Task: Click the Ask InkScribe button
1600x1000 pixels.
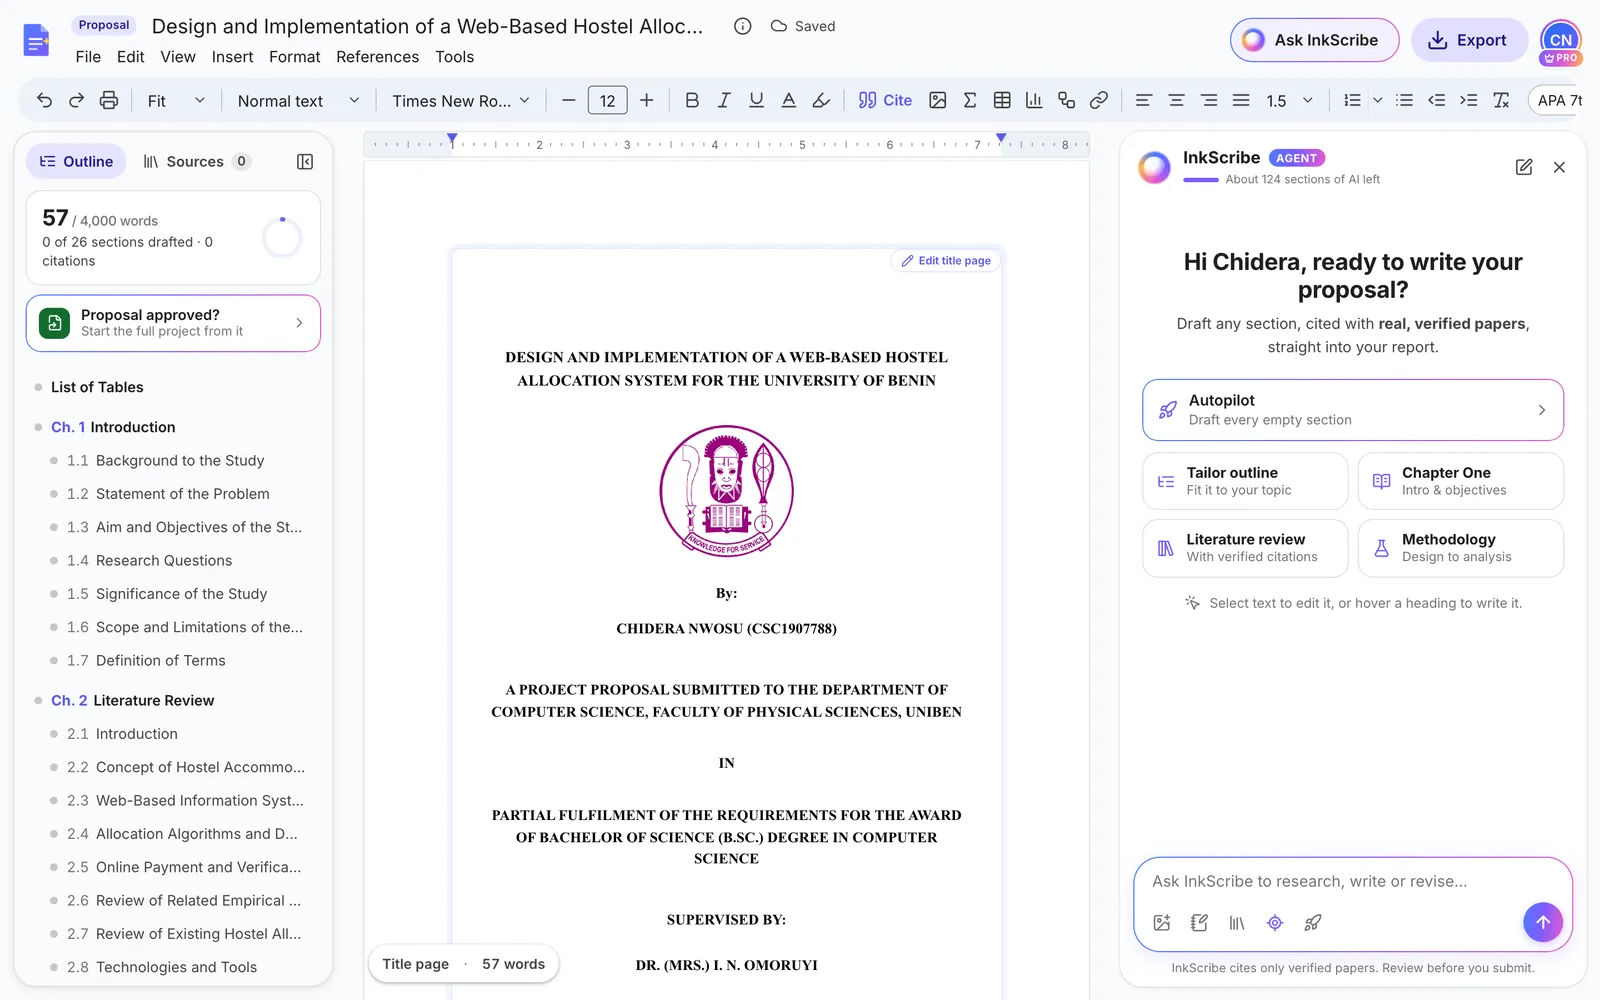Action: (x=1314, y=40)
